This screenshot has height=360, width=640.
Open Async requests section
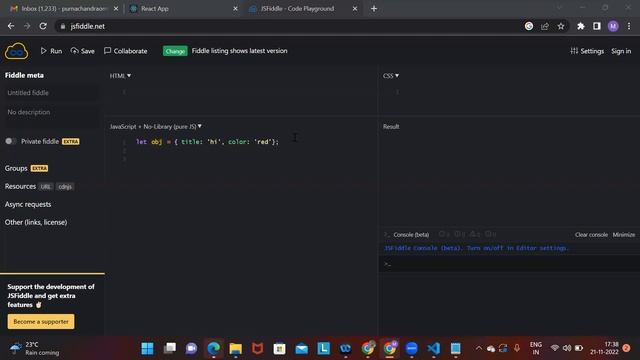point(28,204)
